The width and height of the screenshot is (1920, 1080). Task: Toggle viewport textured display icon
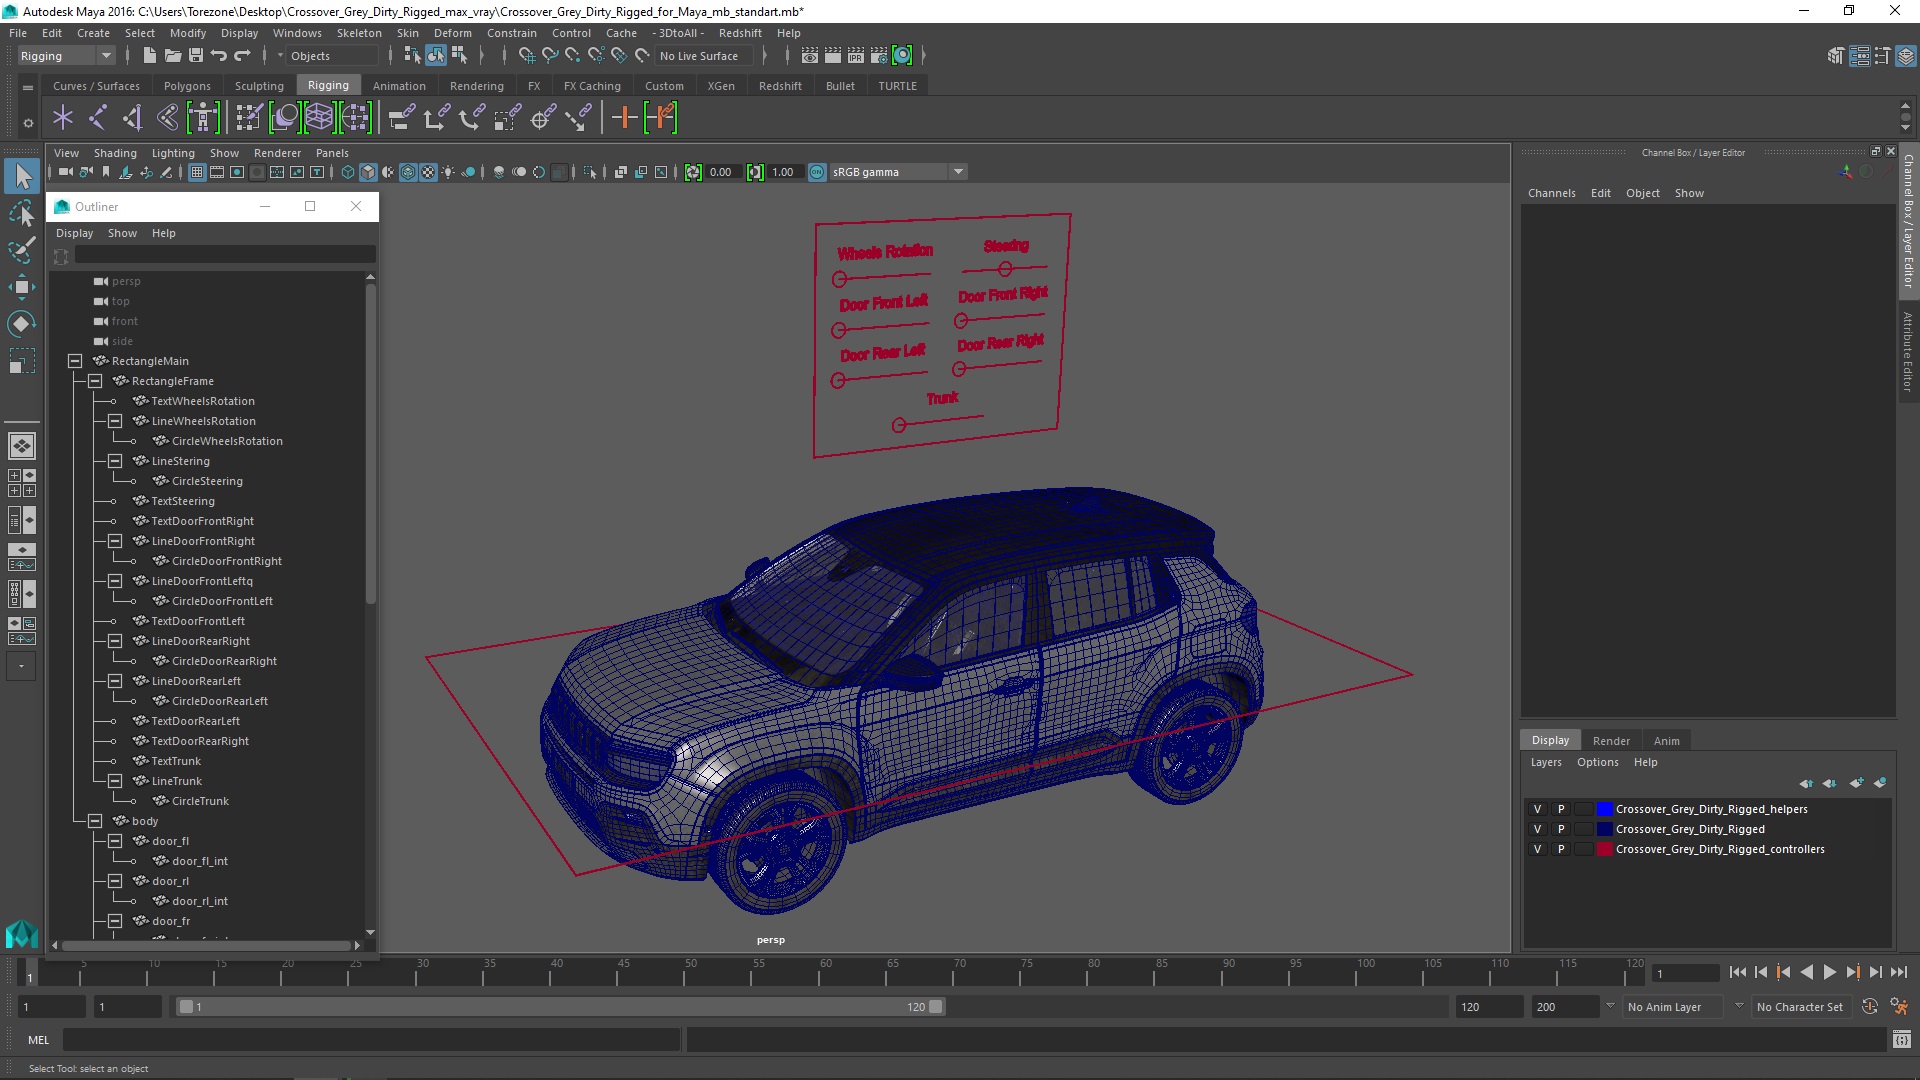point(428,172)
